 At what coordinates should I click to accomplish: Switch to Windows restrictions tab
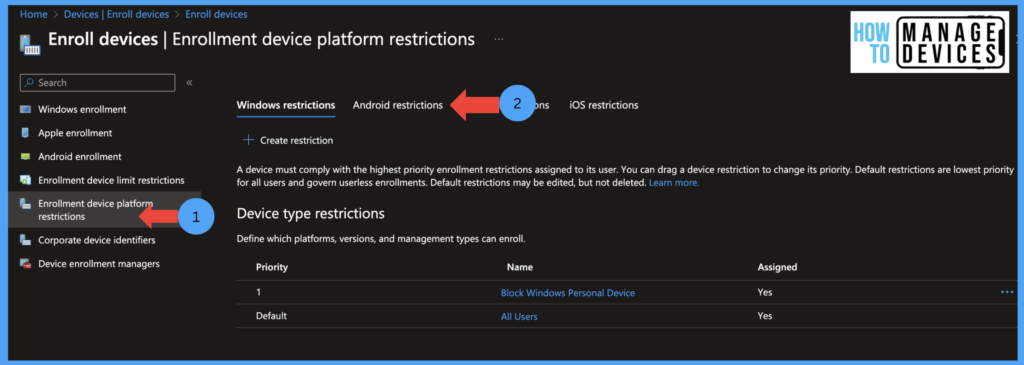[286, 105]
